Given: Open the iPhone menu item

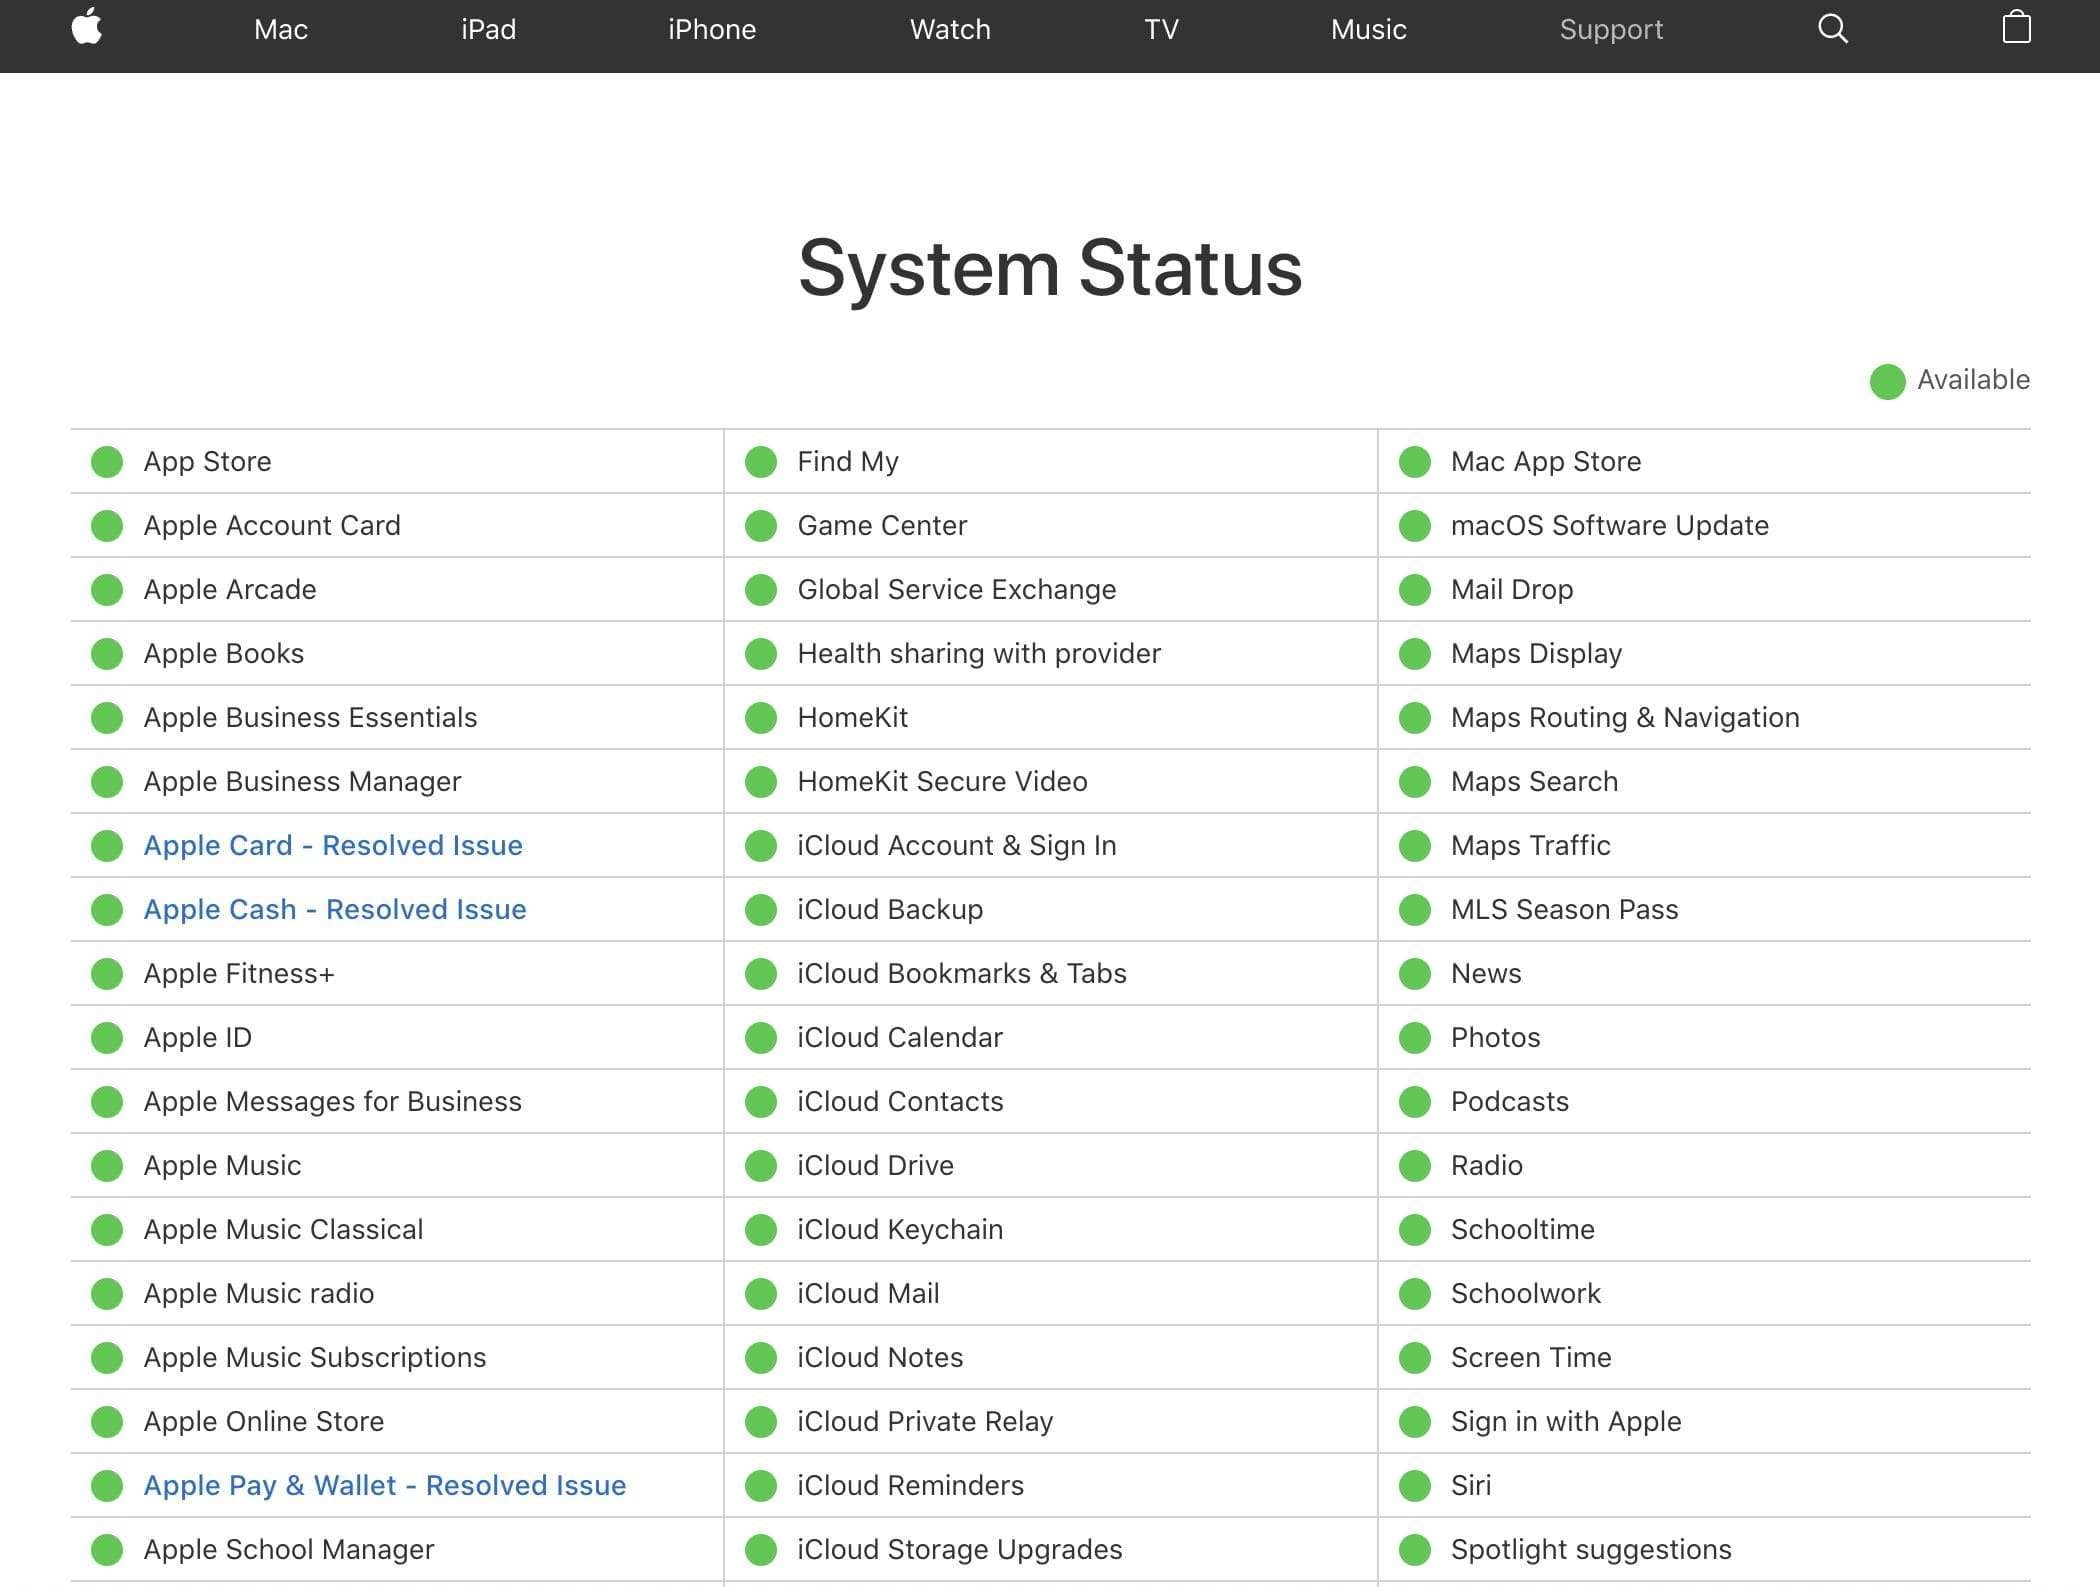Looking at the screenshot, I should click(x=712, y=30).
